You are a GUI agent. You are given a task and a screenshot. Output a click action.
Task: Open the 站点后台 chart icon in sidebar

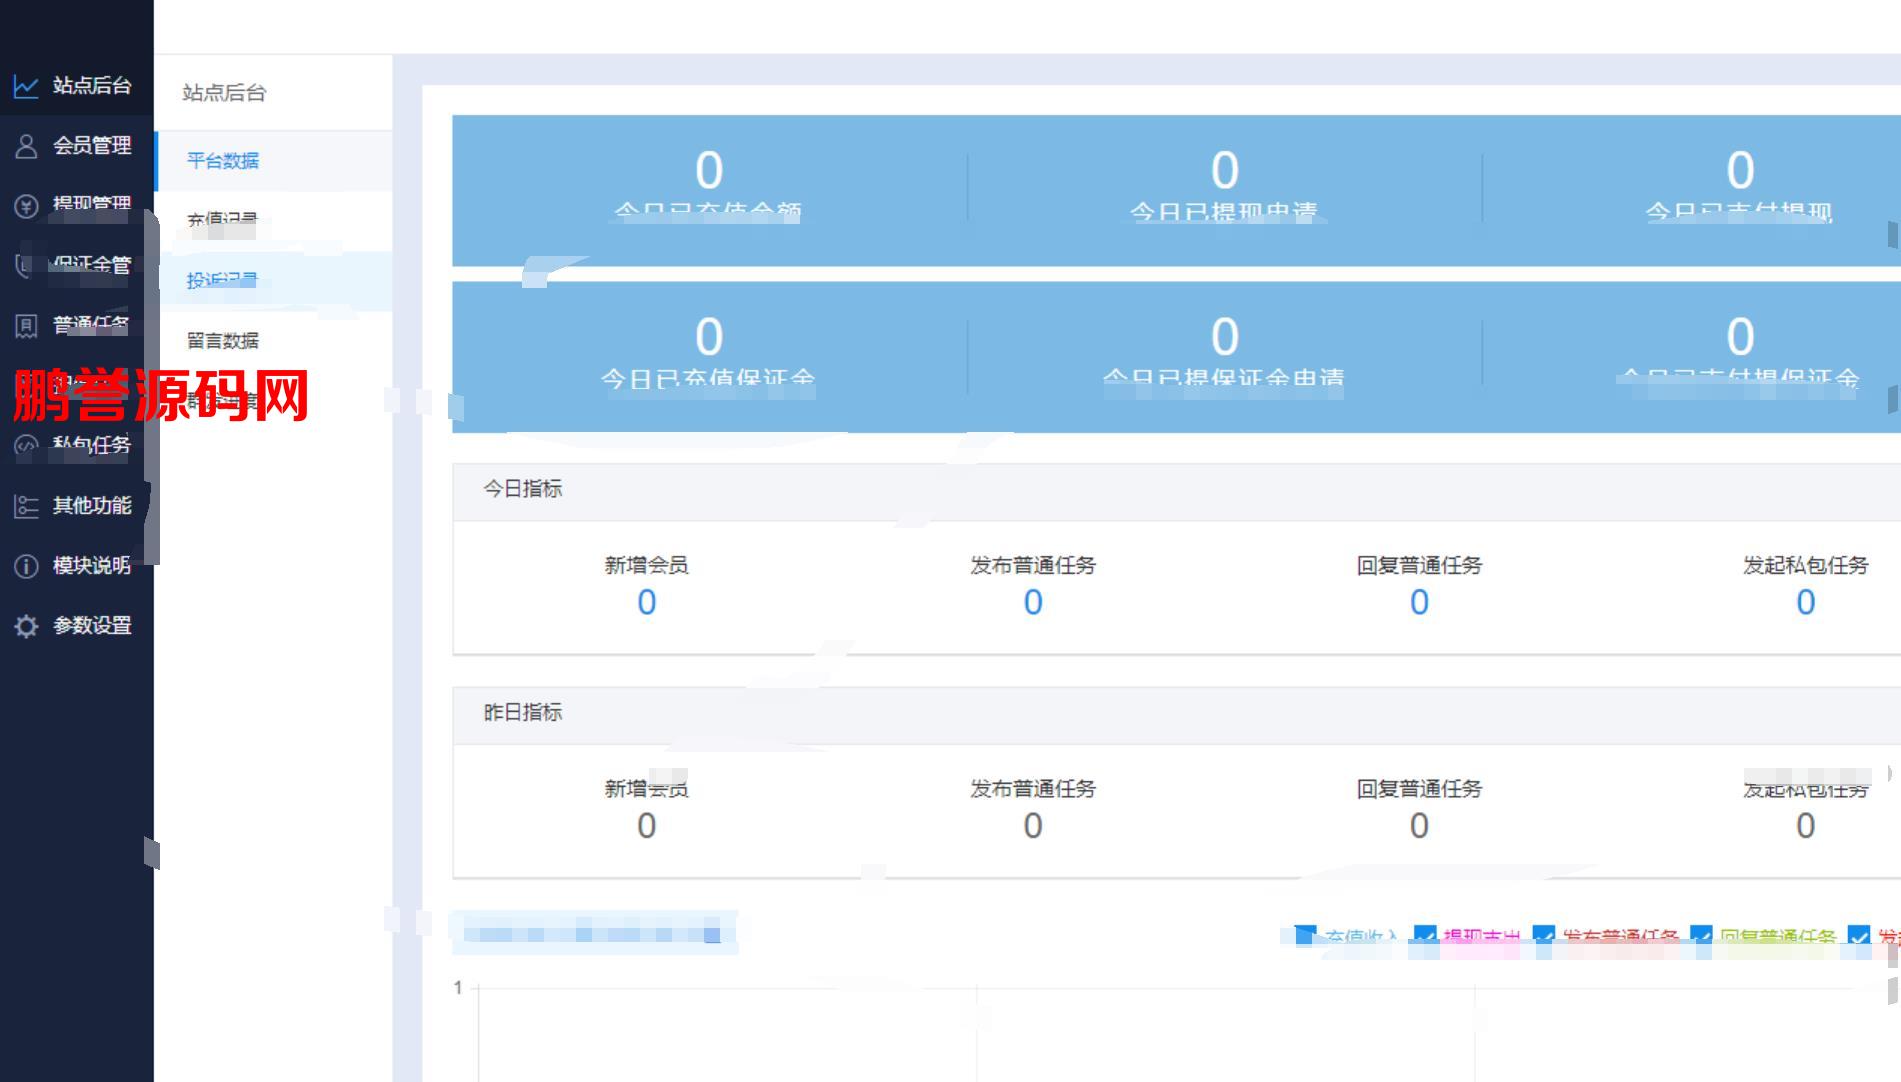[x=26, y=86]
